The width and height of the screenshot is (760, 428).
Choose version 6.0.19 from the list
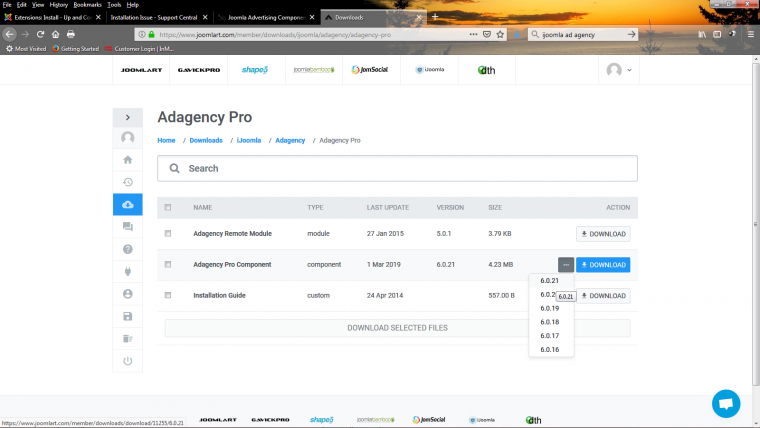pos(549,308)
